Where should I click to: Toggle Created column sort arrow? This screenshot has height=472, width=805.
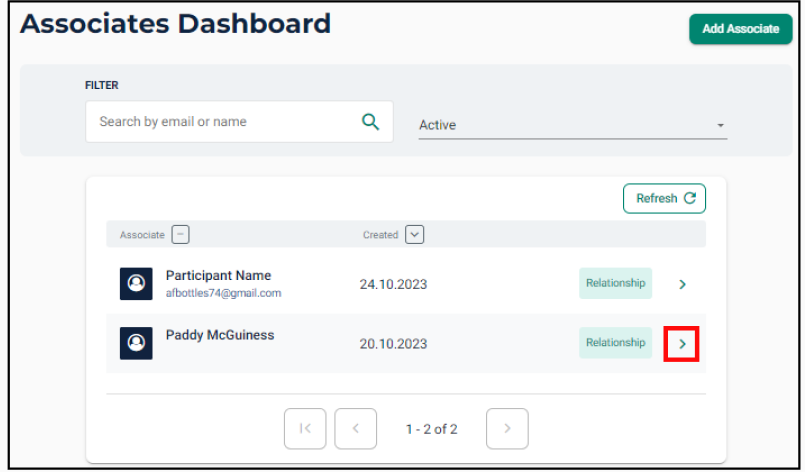[x=414, y=235]
